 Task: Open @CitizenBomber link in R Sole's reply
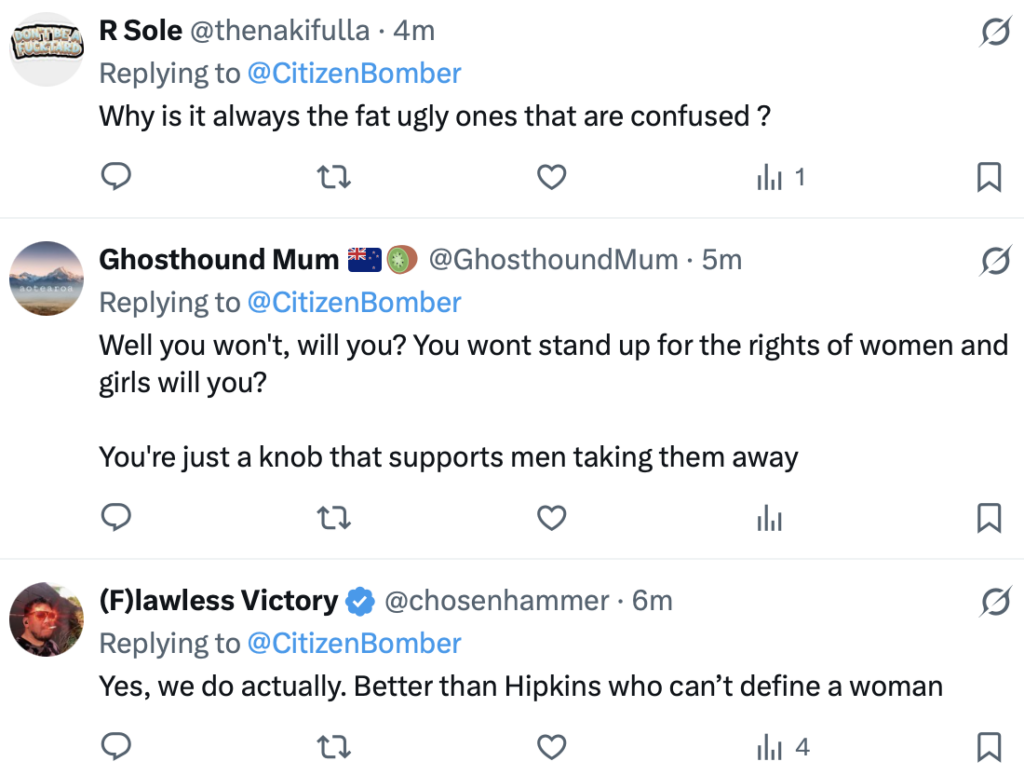coord(354,74)
